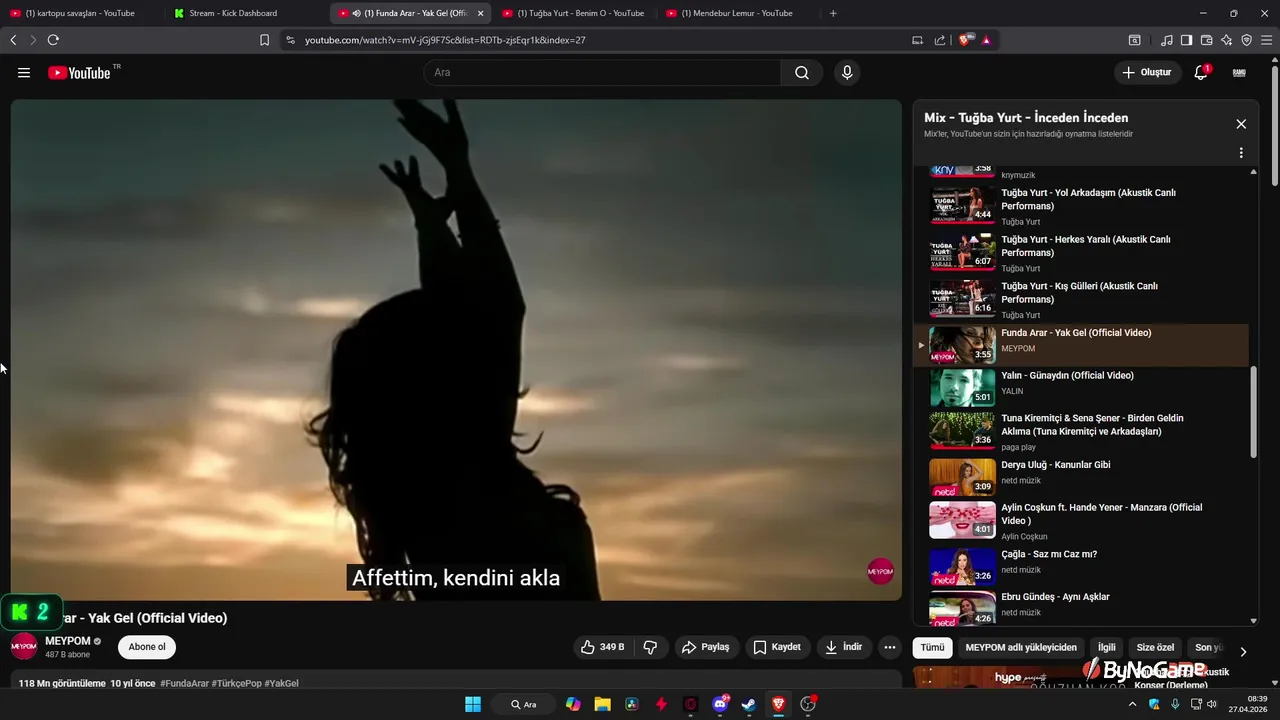The image size is (1280, 720).
Task: Download video with İndir button
Action: coord(843,647)
